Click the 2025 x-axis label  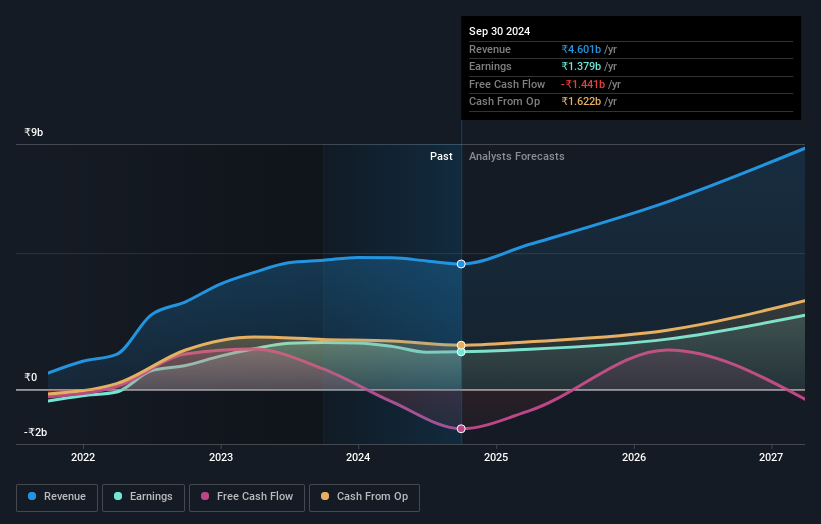(x=496, y=457)
